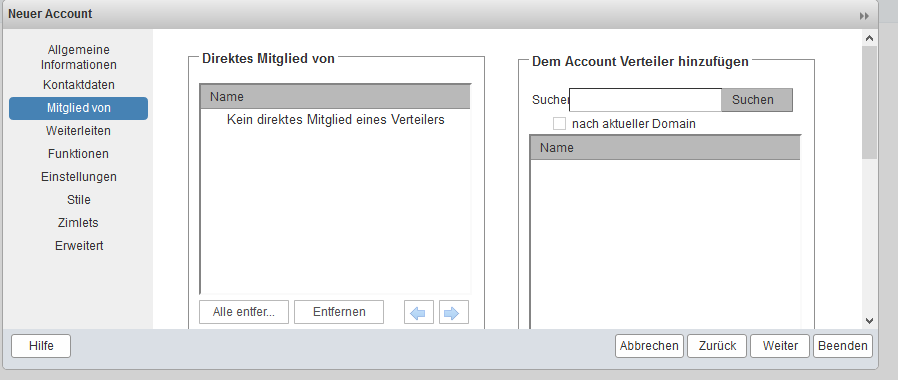Click the scrollbar down arrow
The width and height of the screenshot is (898, 380).
869,321
